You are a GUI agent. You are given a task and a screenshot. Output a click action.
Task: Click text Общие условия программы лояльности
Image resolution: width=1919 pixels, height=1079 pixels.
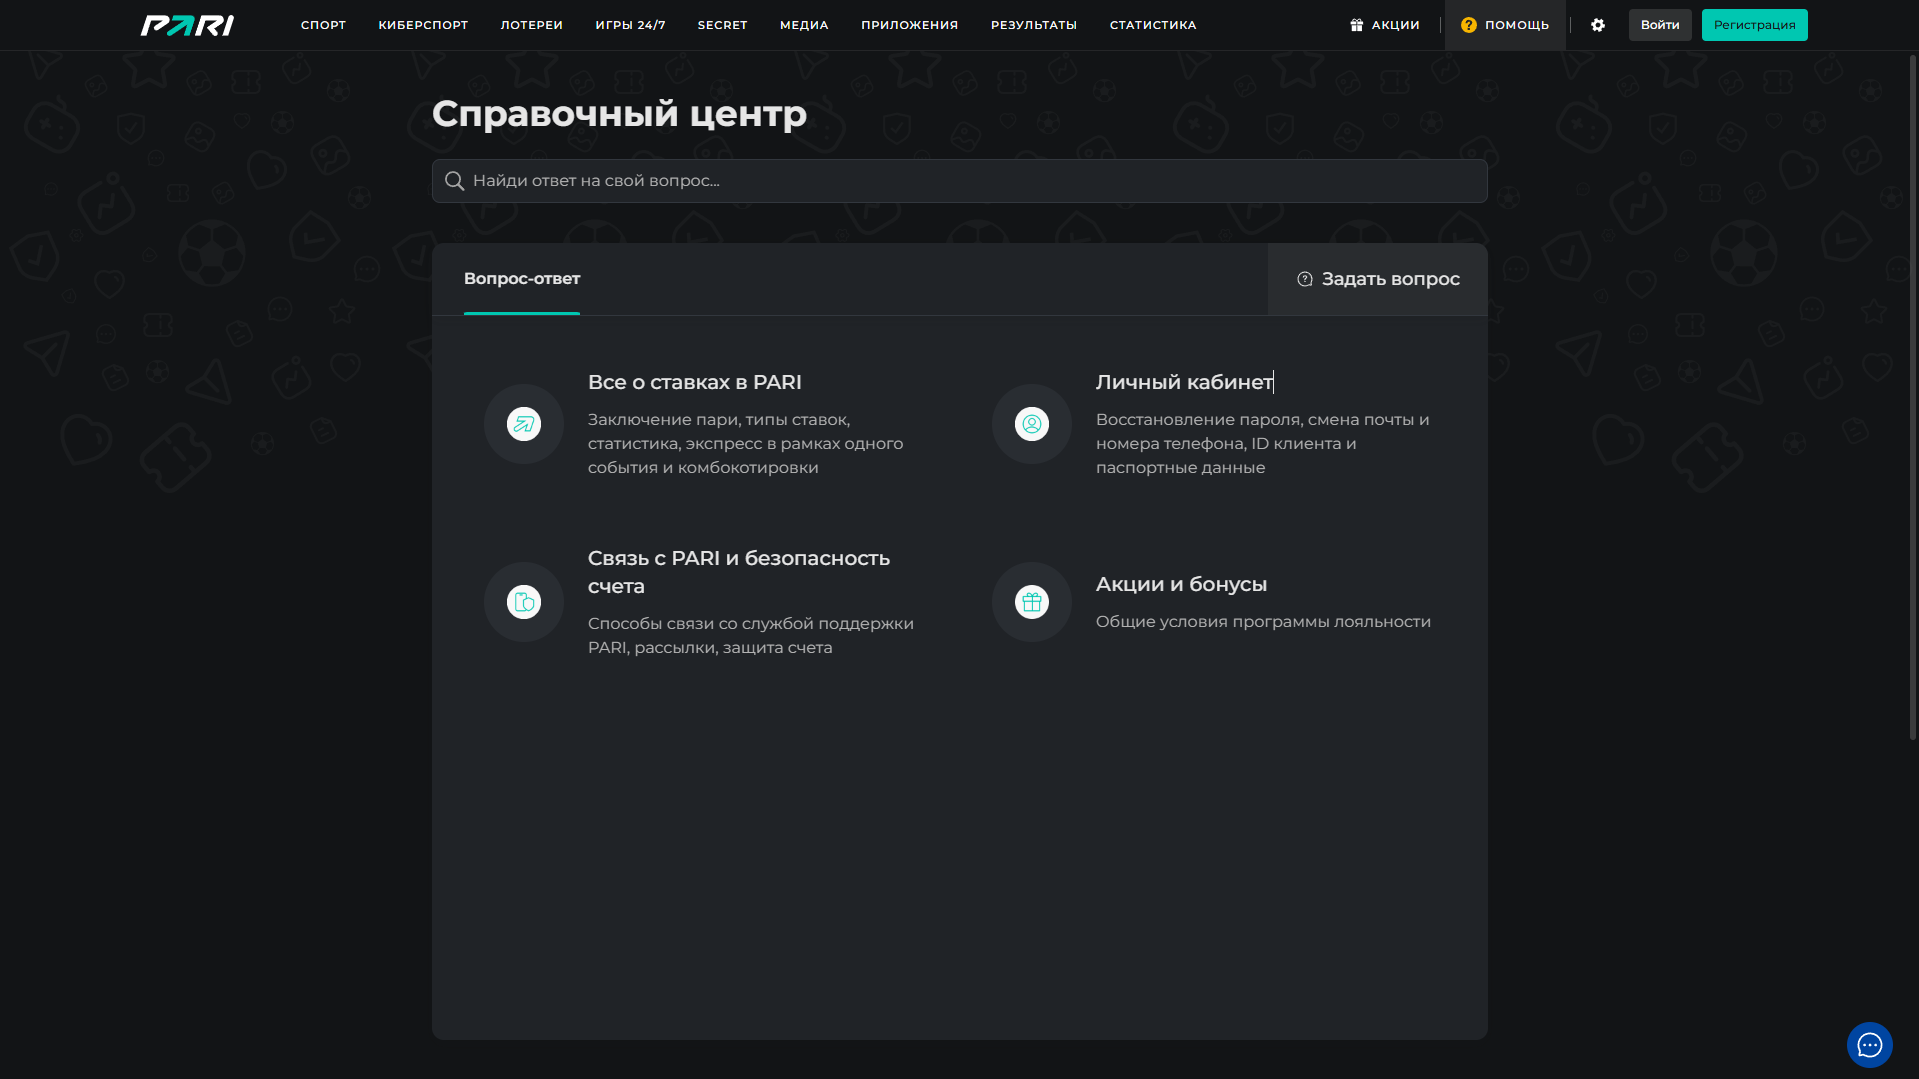(1263, 621)
